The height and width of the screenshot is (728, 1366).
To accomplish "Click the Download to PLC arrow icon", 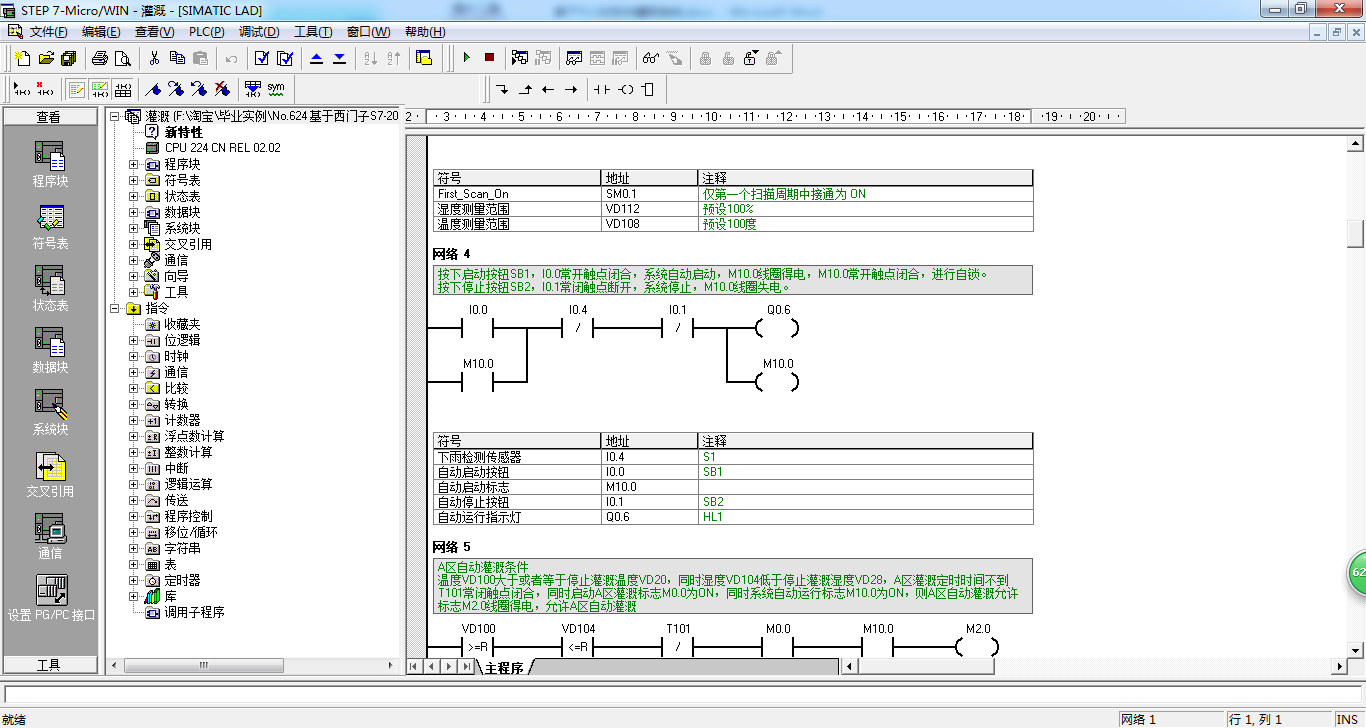I will [x=339, y=58].
